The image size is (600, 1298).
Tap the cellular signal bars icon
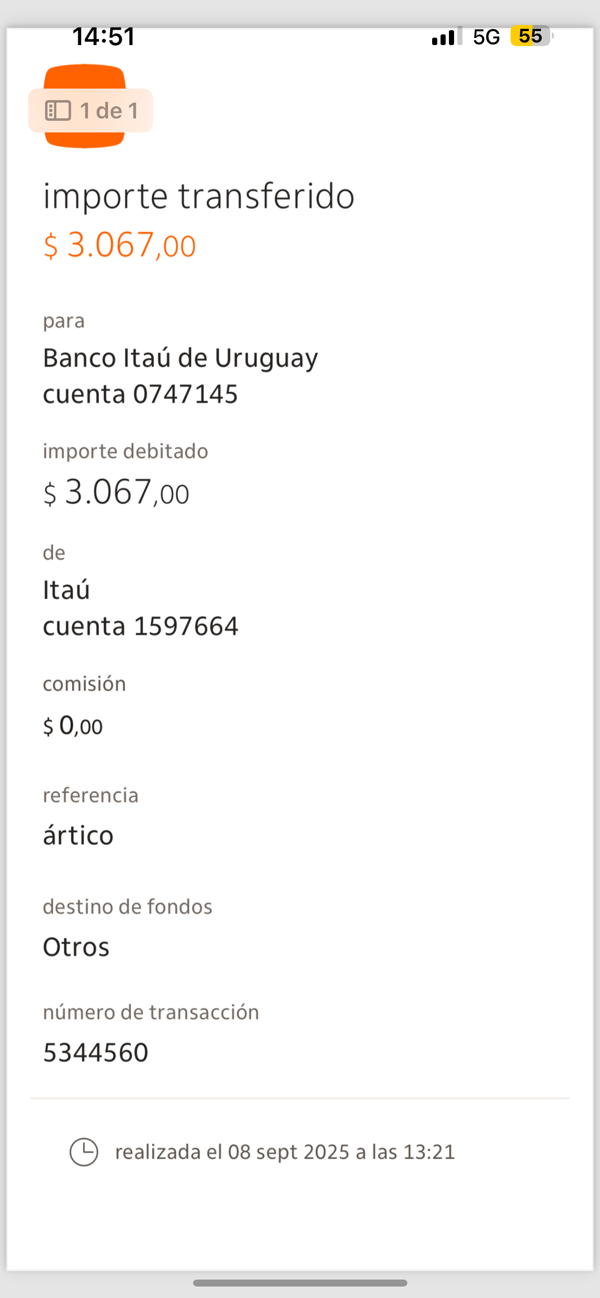[446, 37]
